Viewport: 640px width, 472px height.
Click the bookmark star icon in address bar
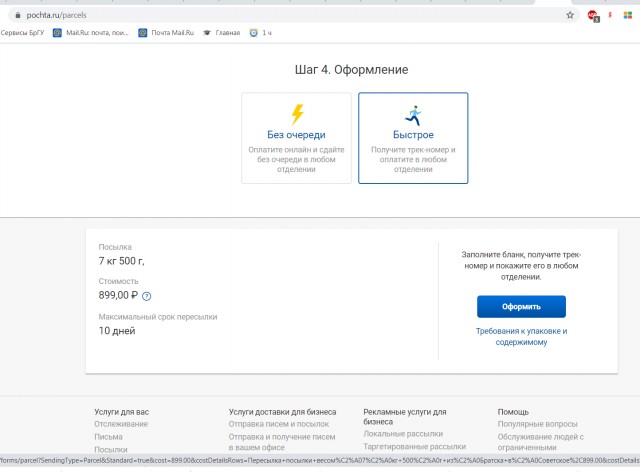pos(570,15)
